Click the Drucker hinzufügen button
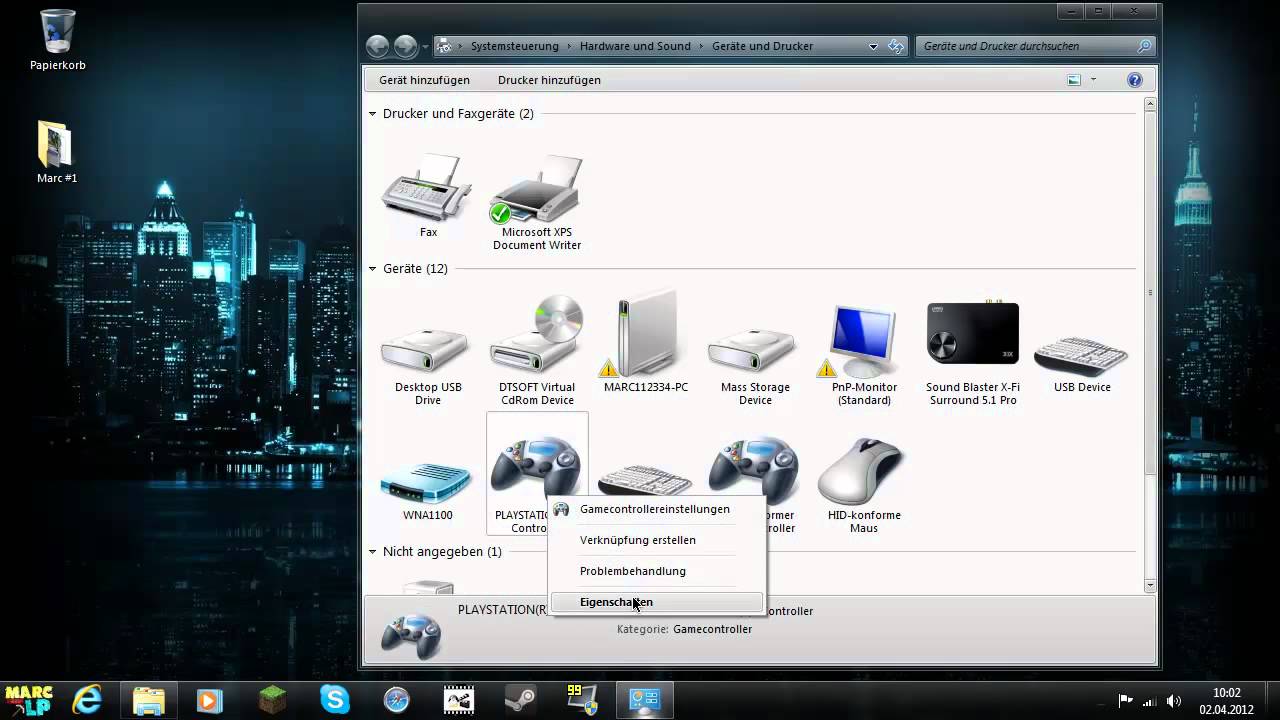Image resolution: width=1280 pixels, height=720 pixels. [549, 80]
